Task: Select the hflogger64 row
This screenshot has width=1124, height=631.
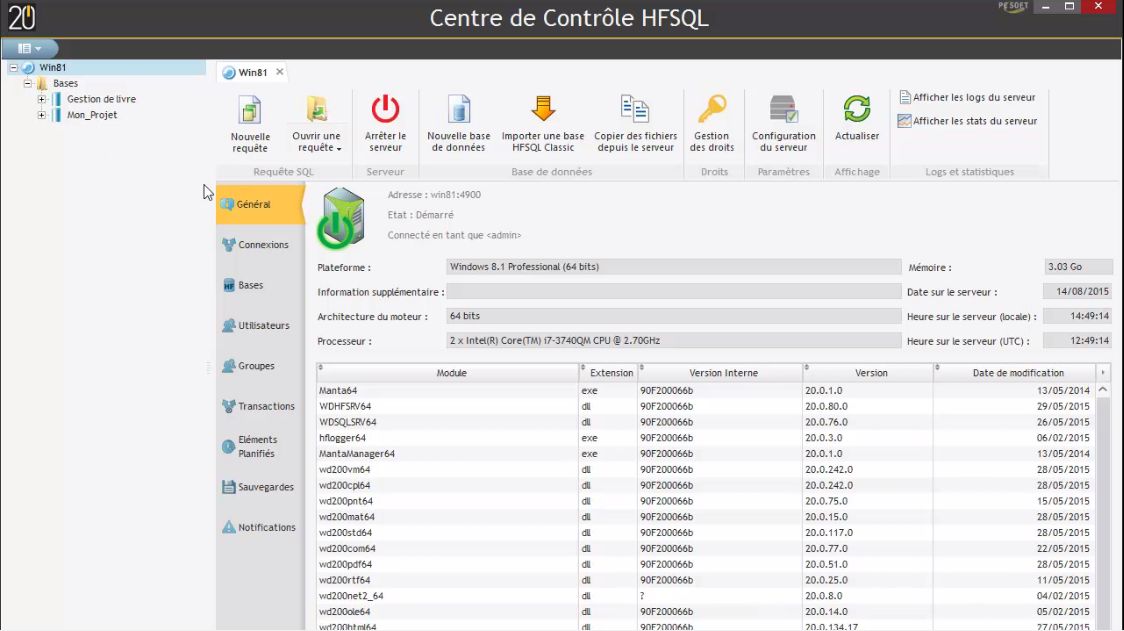Action: tap(705, 438)
